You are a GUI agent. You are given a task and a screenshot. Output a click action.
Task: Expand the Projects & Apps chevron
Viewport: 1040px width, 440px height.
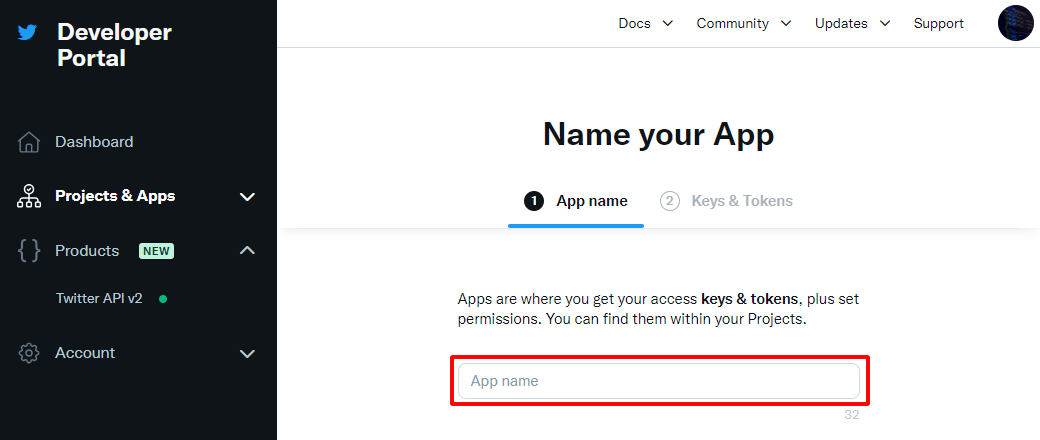[247, 197]
